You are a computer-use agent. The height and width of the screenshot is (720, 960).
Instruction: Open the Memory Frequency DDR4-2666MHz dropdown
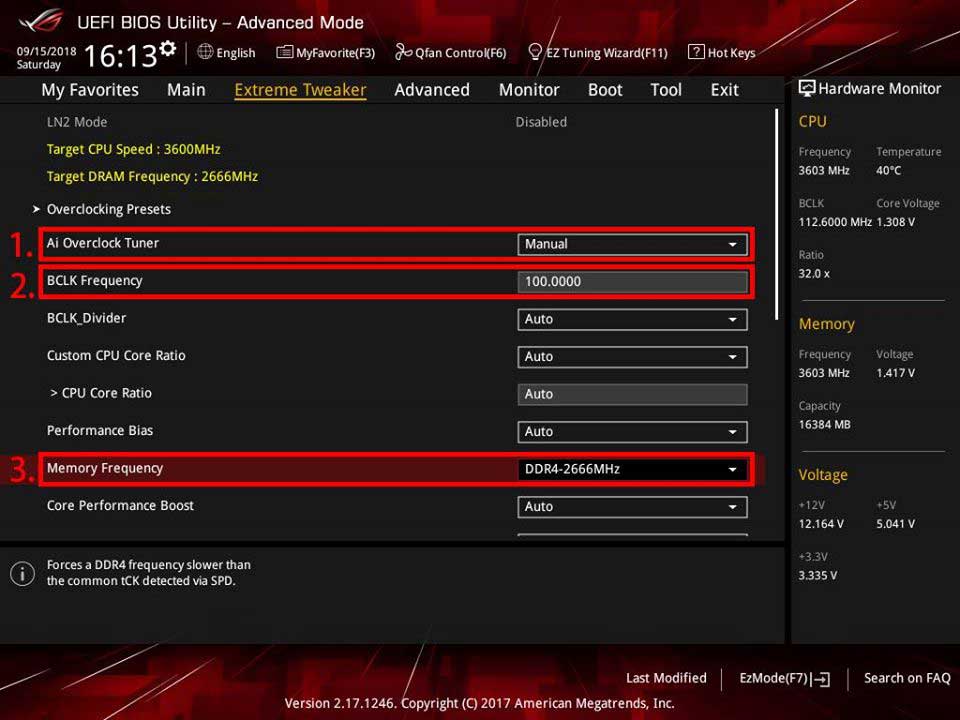(632, 470)
